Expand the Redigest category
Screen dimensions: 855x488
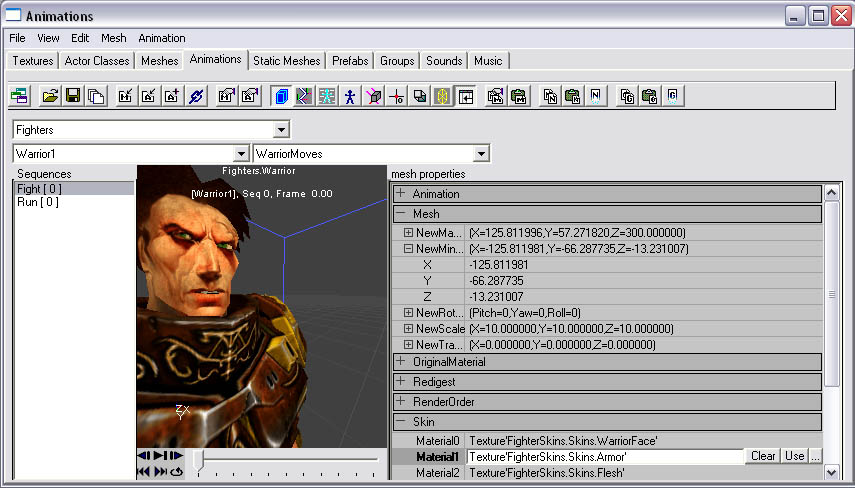click(x=401, y=381)
